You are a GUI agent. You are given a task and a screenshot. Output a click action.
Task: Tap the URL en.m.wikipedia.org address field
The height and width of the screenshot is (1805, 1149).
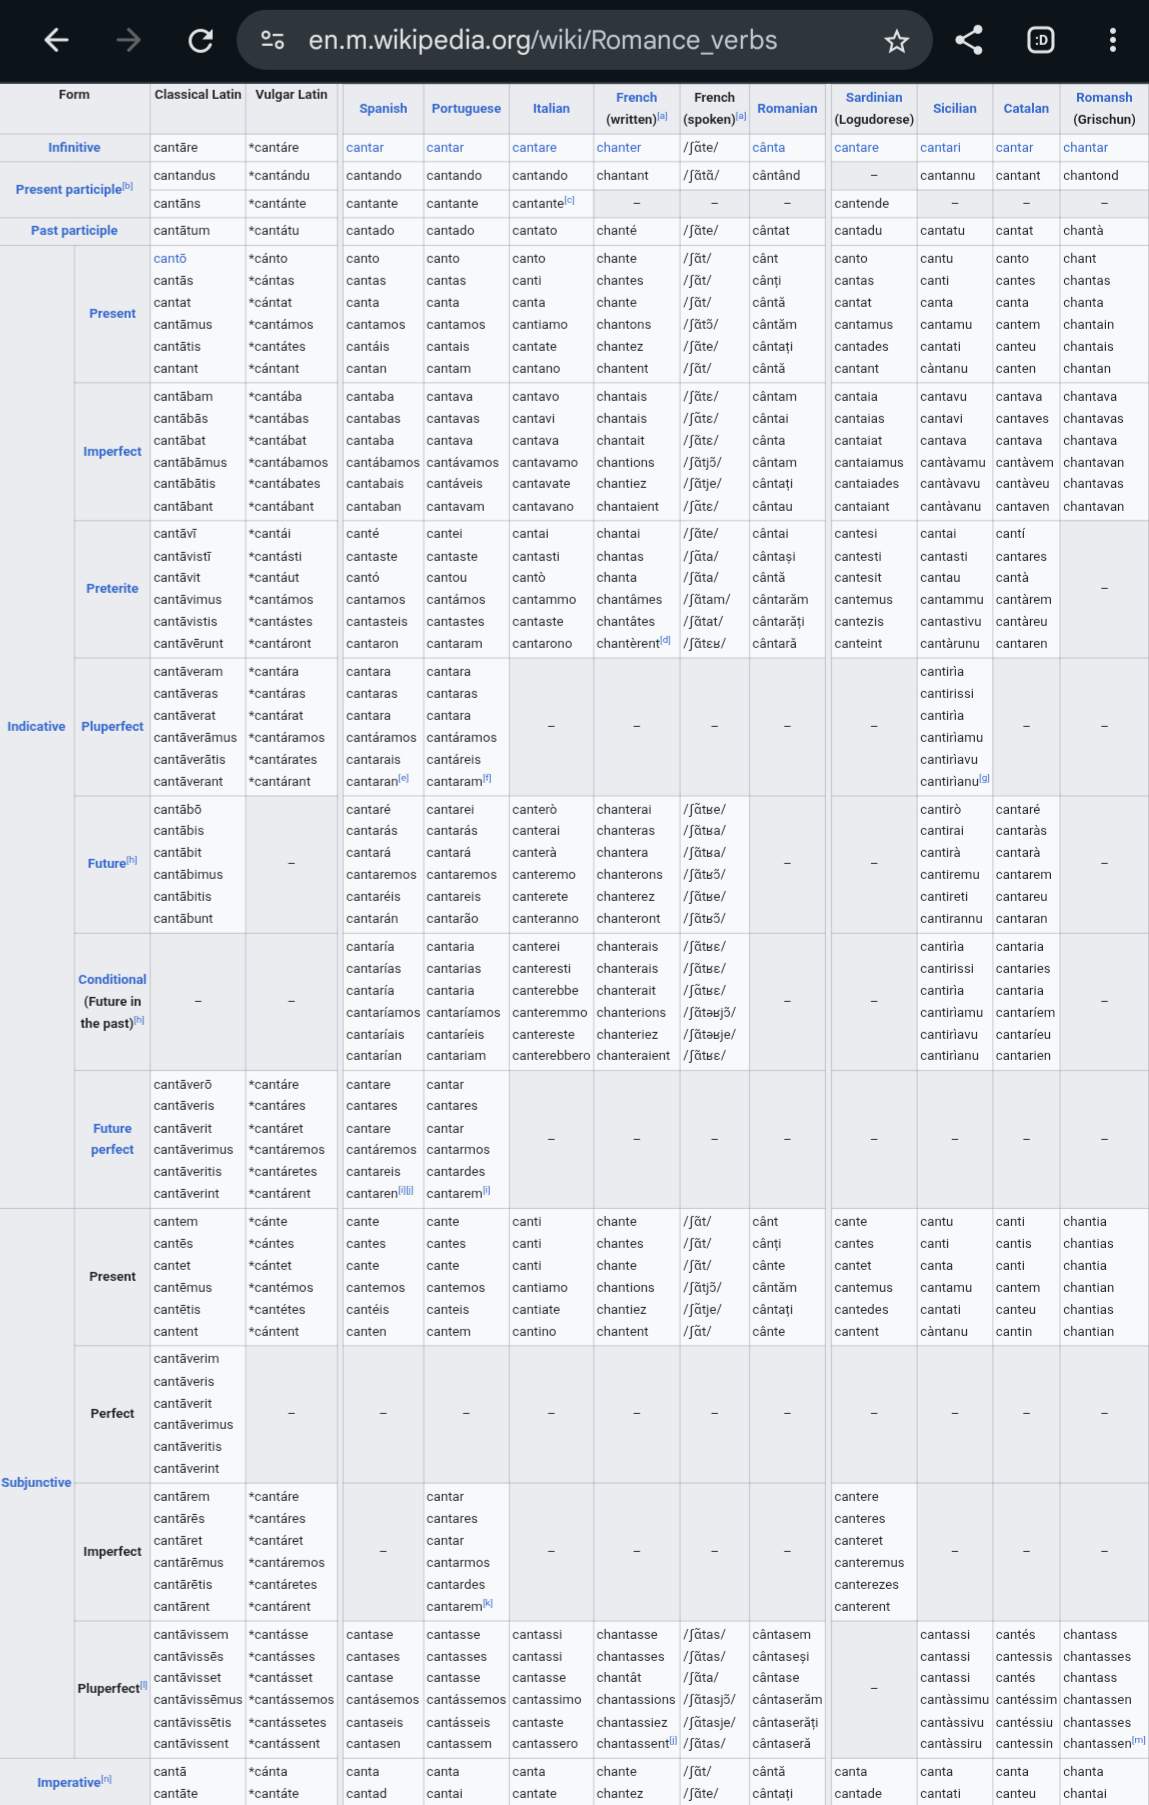coord(543,40)
